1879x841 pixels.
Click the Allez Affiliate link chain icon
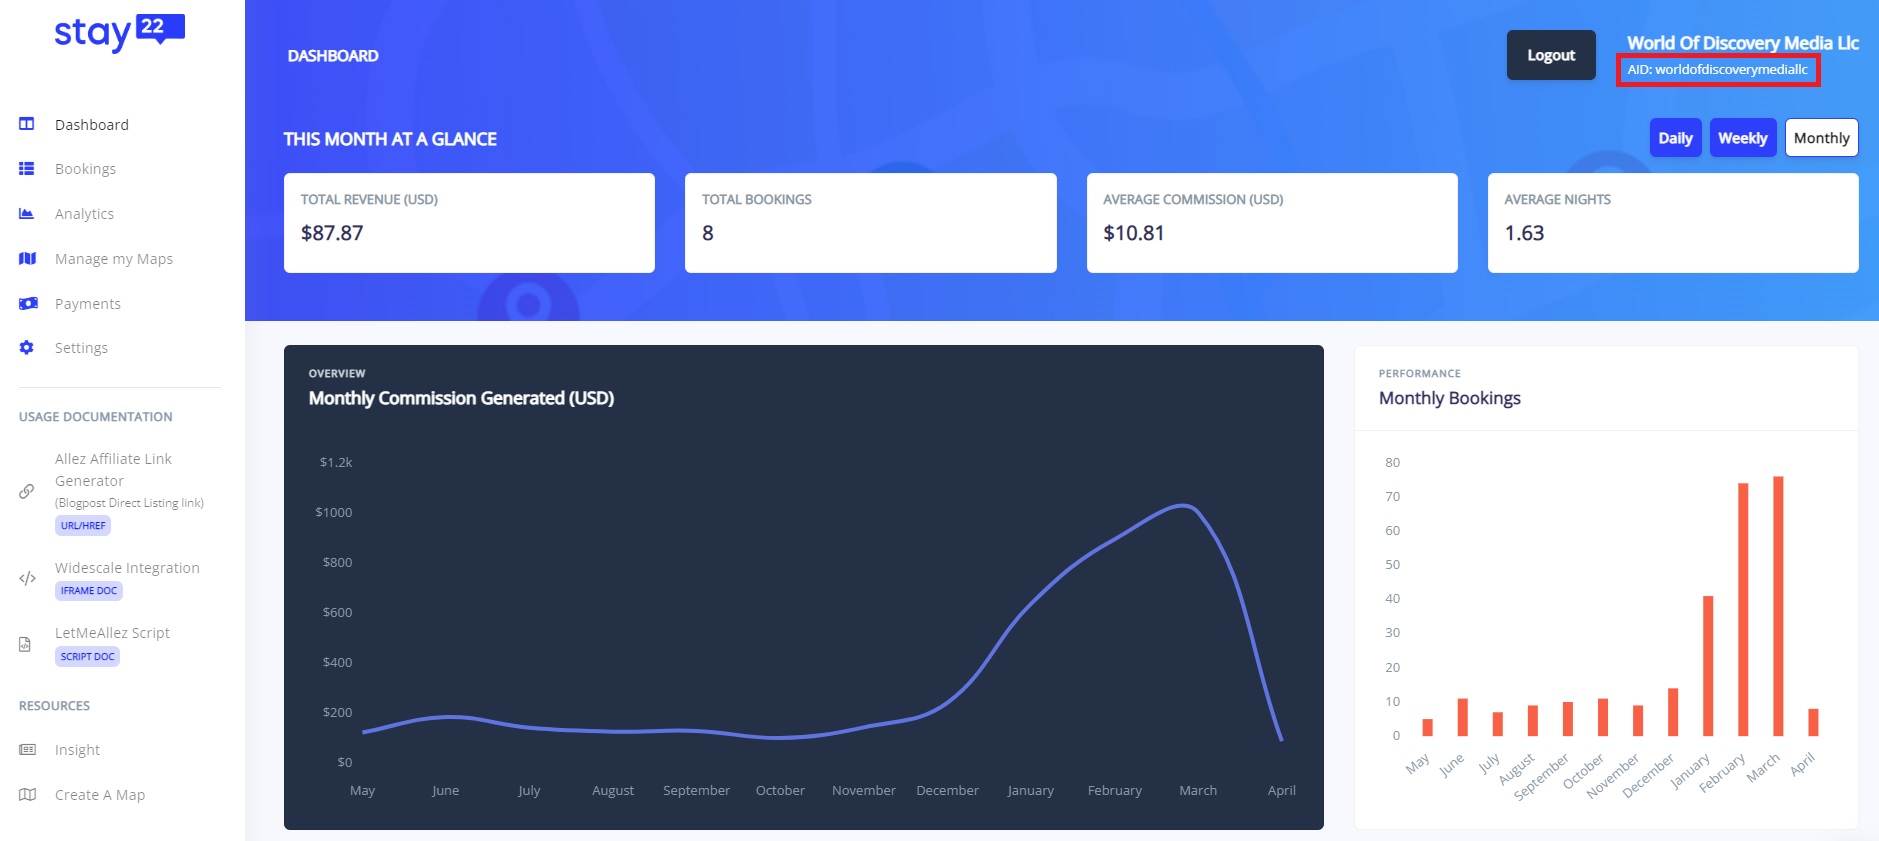pos(27,491)
